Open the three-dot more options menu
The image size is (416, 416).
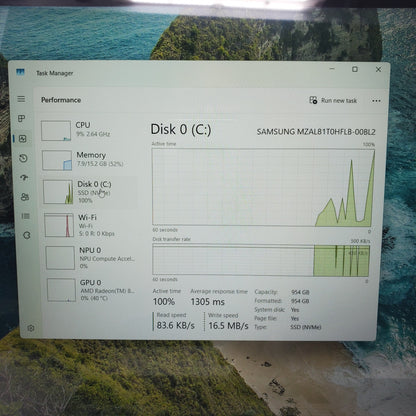[x=376, y=101]
